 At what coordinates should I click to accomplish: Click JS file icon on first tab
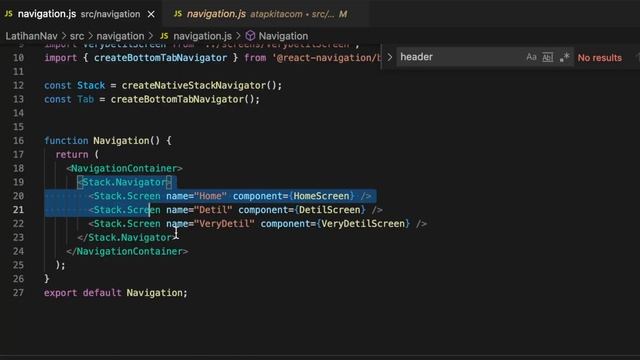[9, 14]
